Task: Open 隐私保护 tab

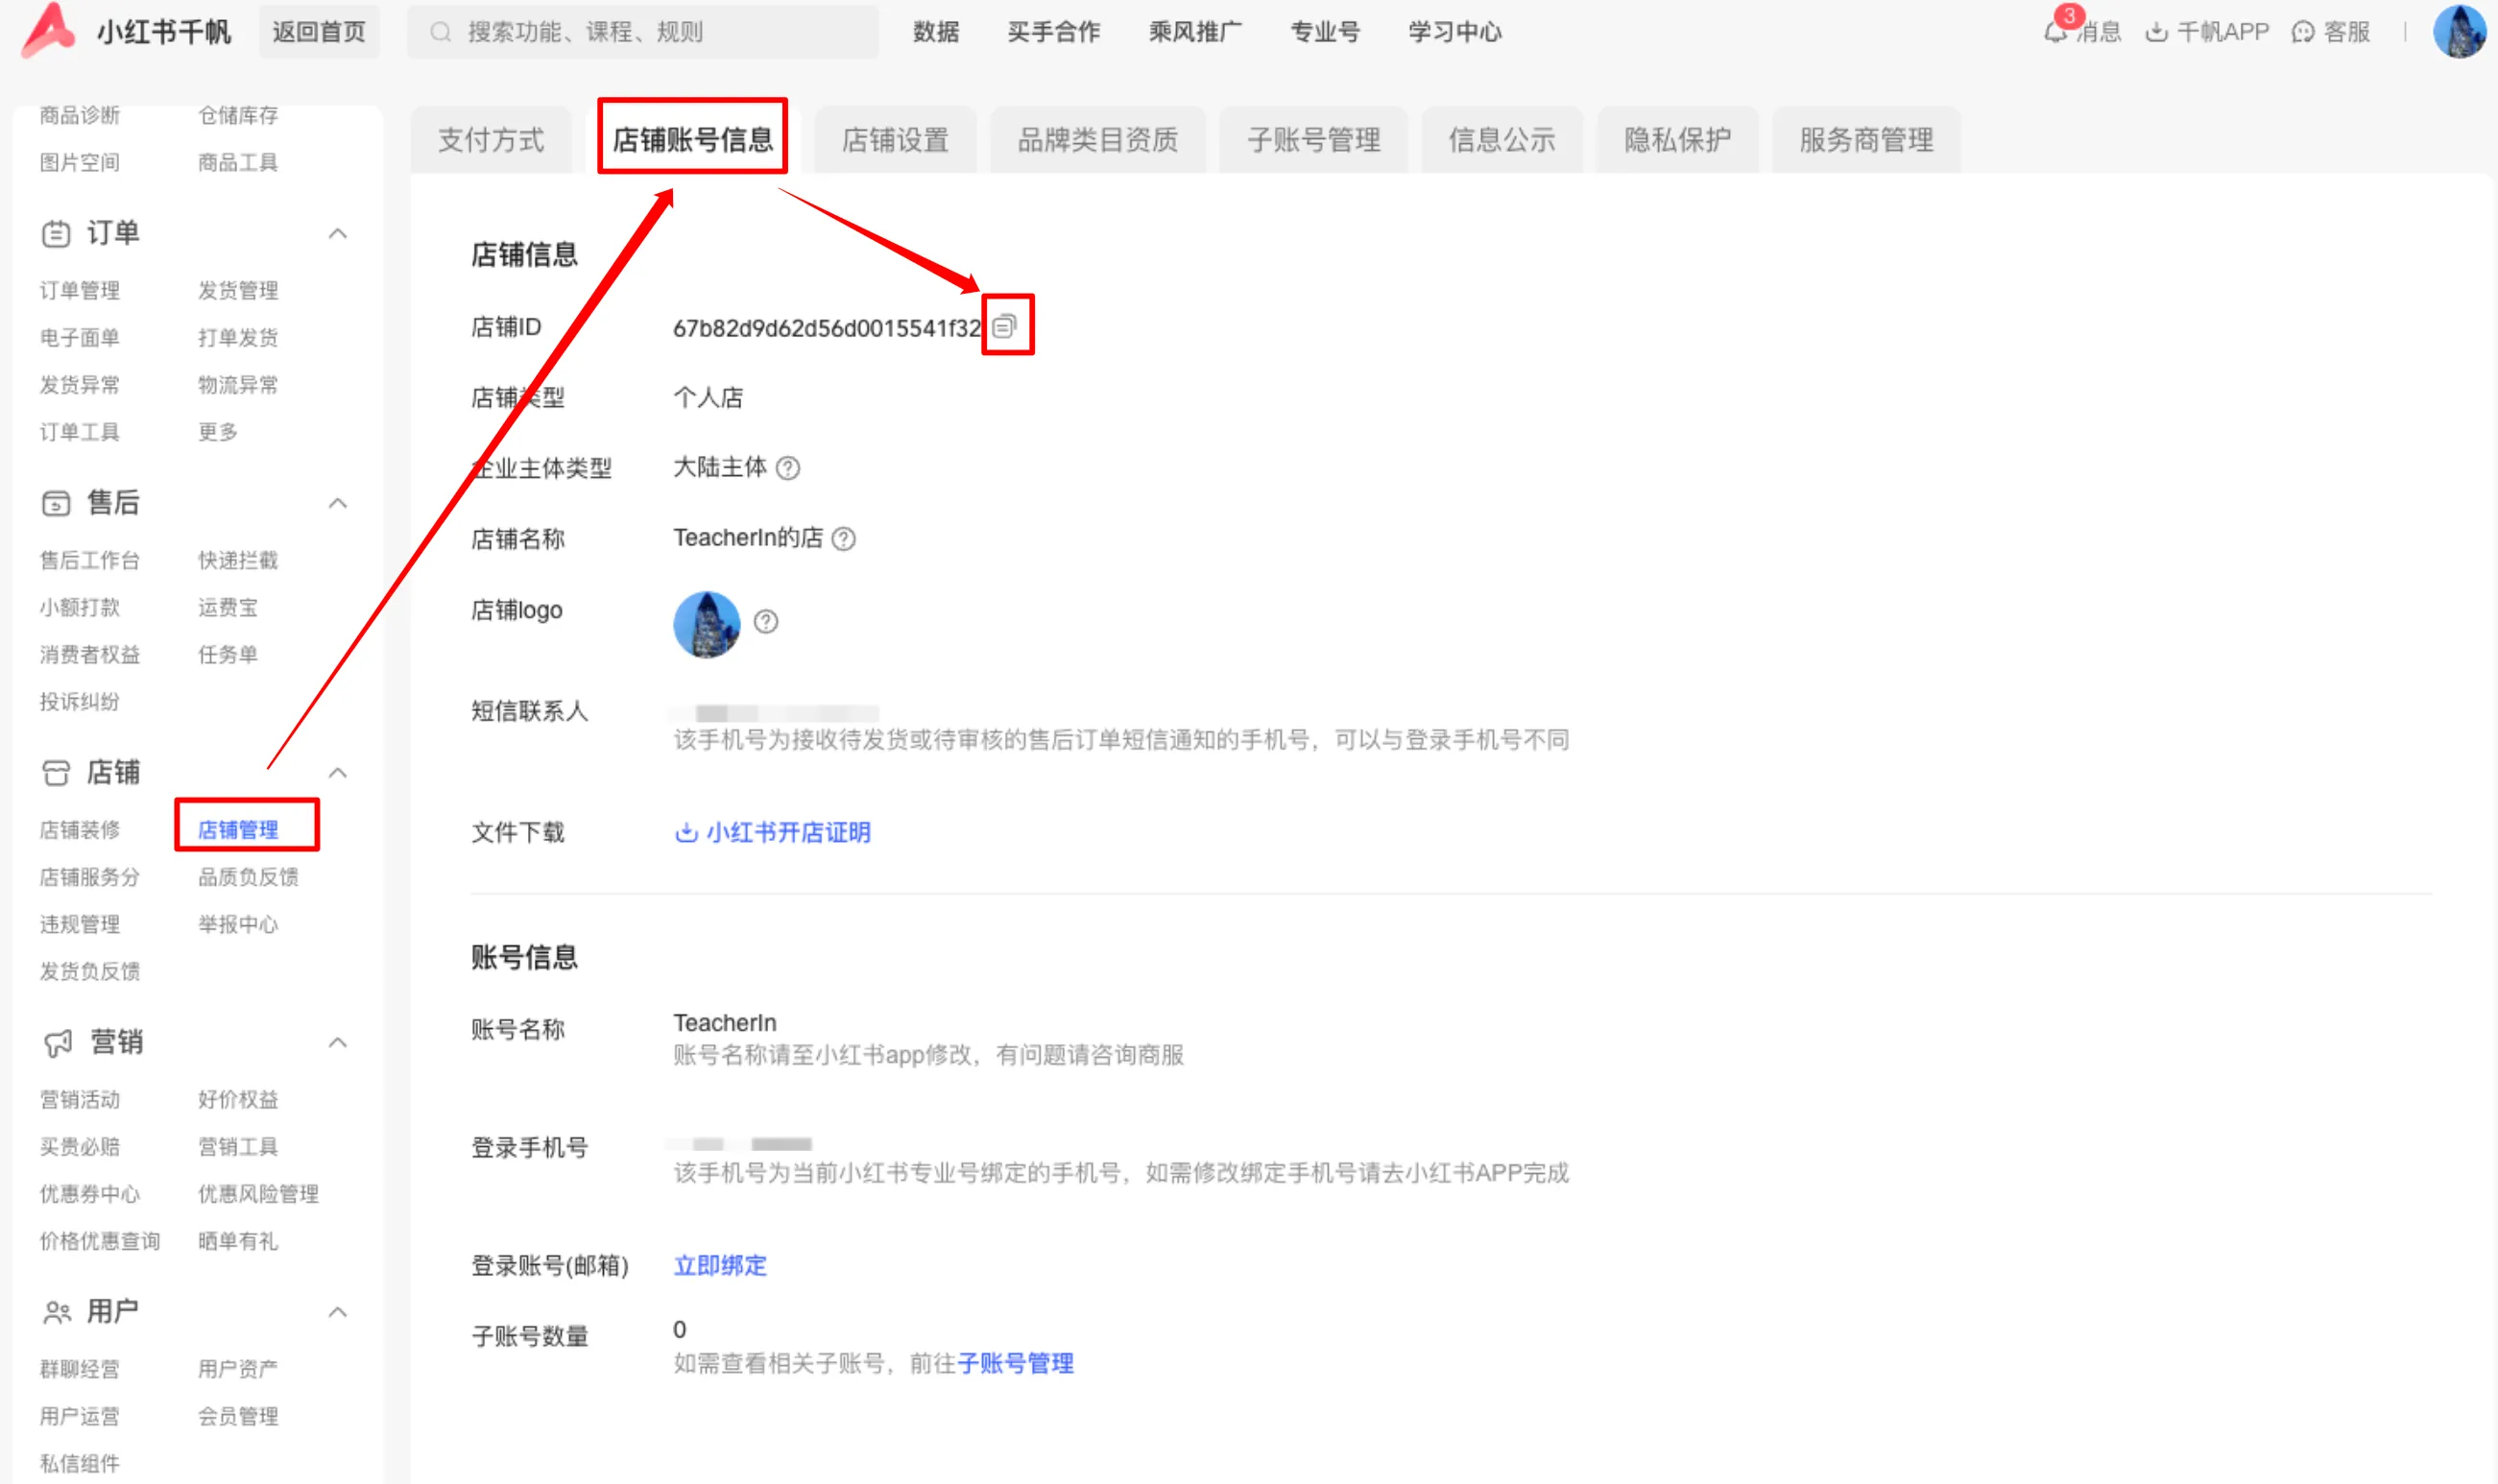Action: [1678, 140]
